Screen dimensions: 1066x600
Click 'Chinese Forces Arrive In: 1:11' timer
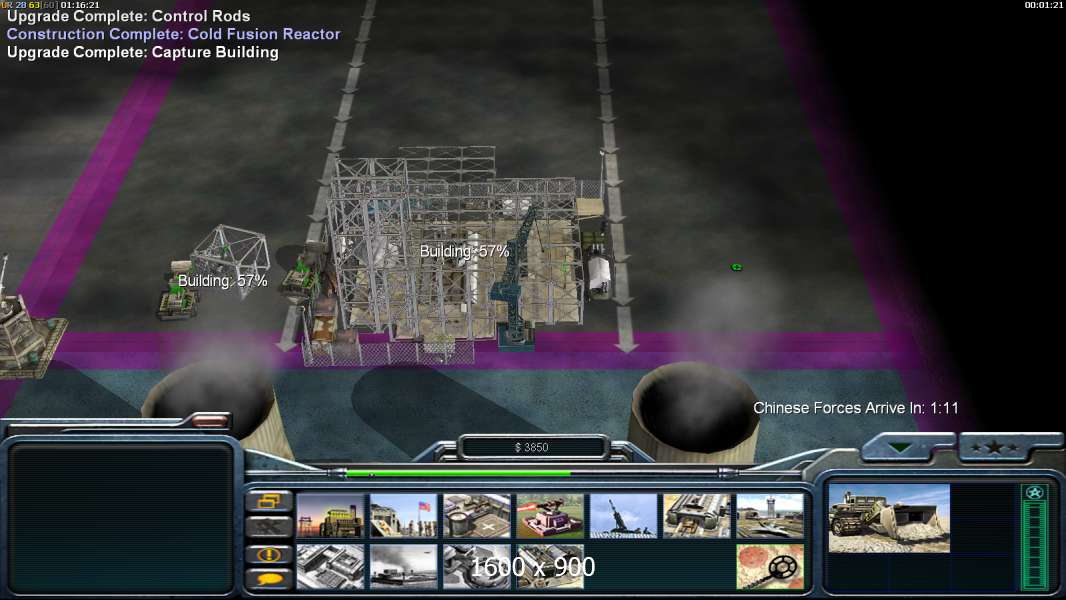[x=856, y=408]
